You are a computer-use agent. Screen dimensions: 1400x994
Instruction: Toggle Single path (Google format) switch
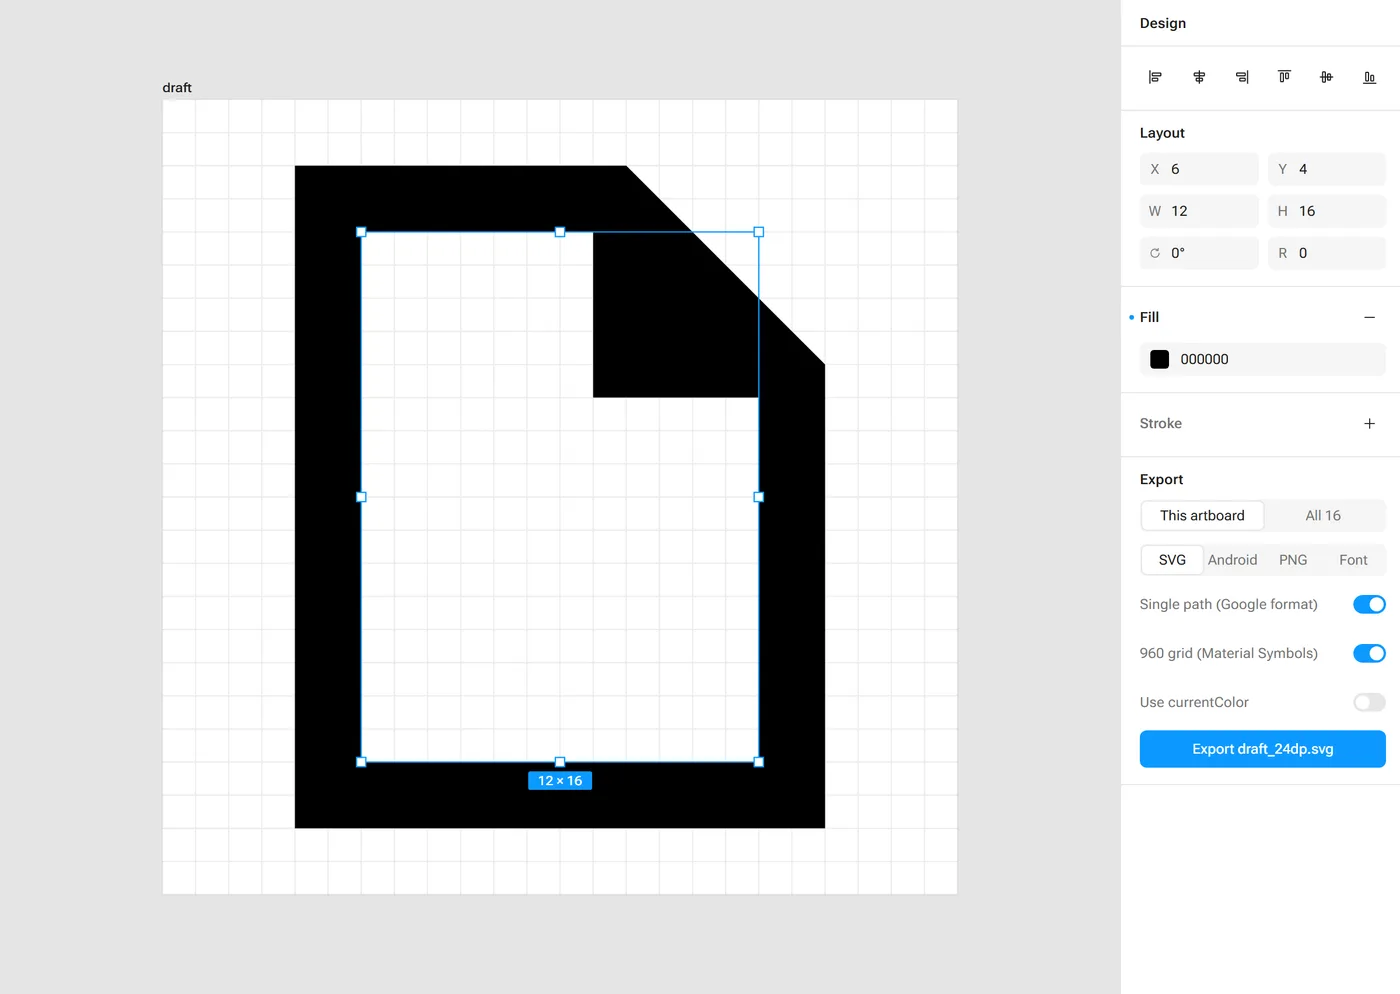pos(1369,604)
